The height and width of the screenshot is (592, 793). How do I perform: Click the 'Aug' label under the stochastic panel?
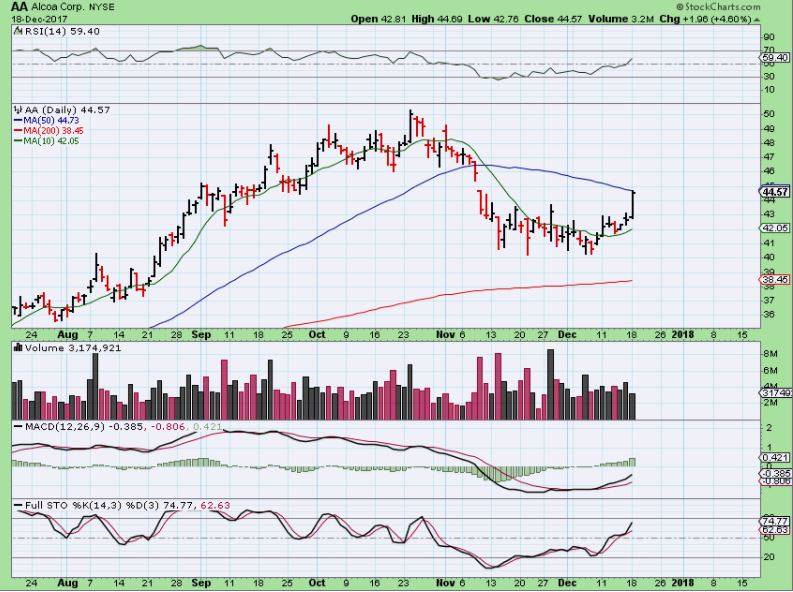67,583
